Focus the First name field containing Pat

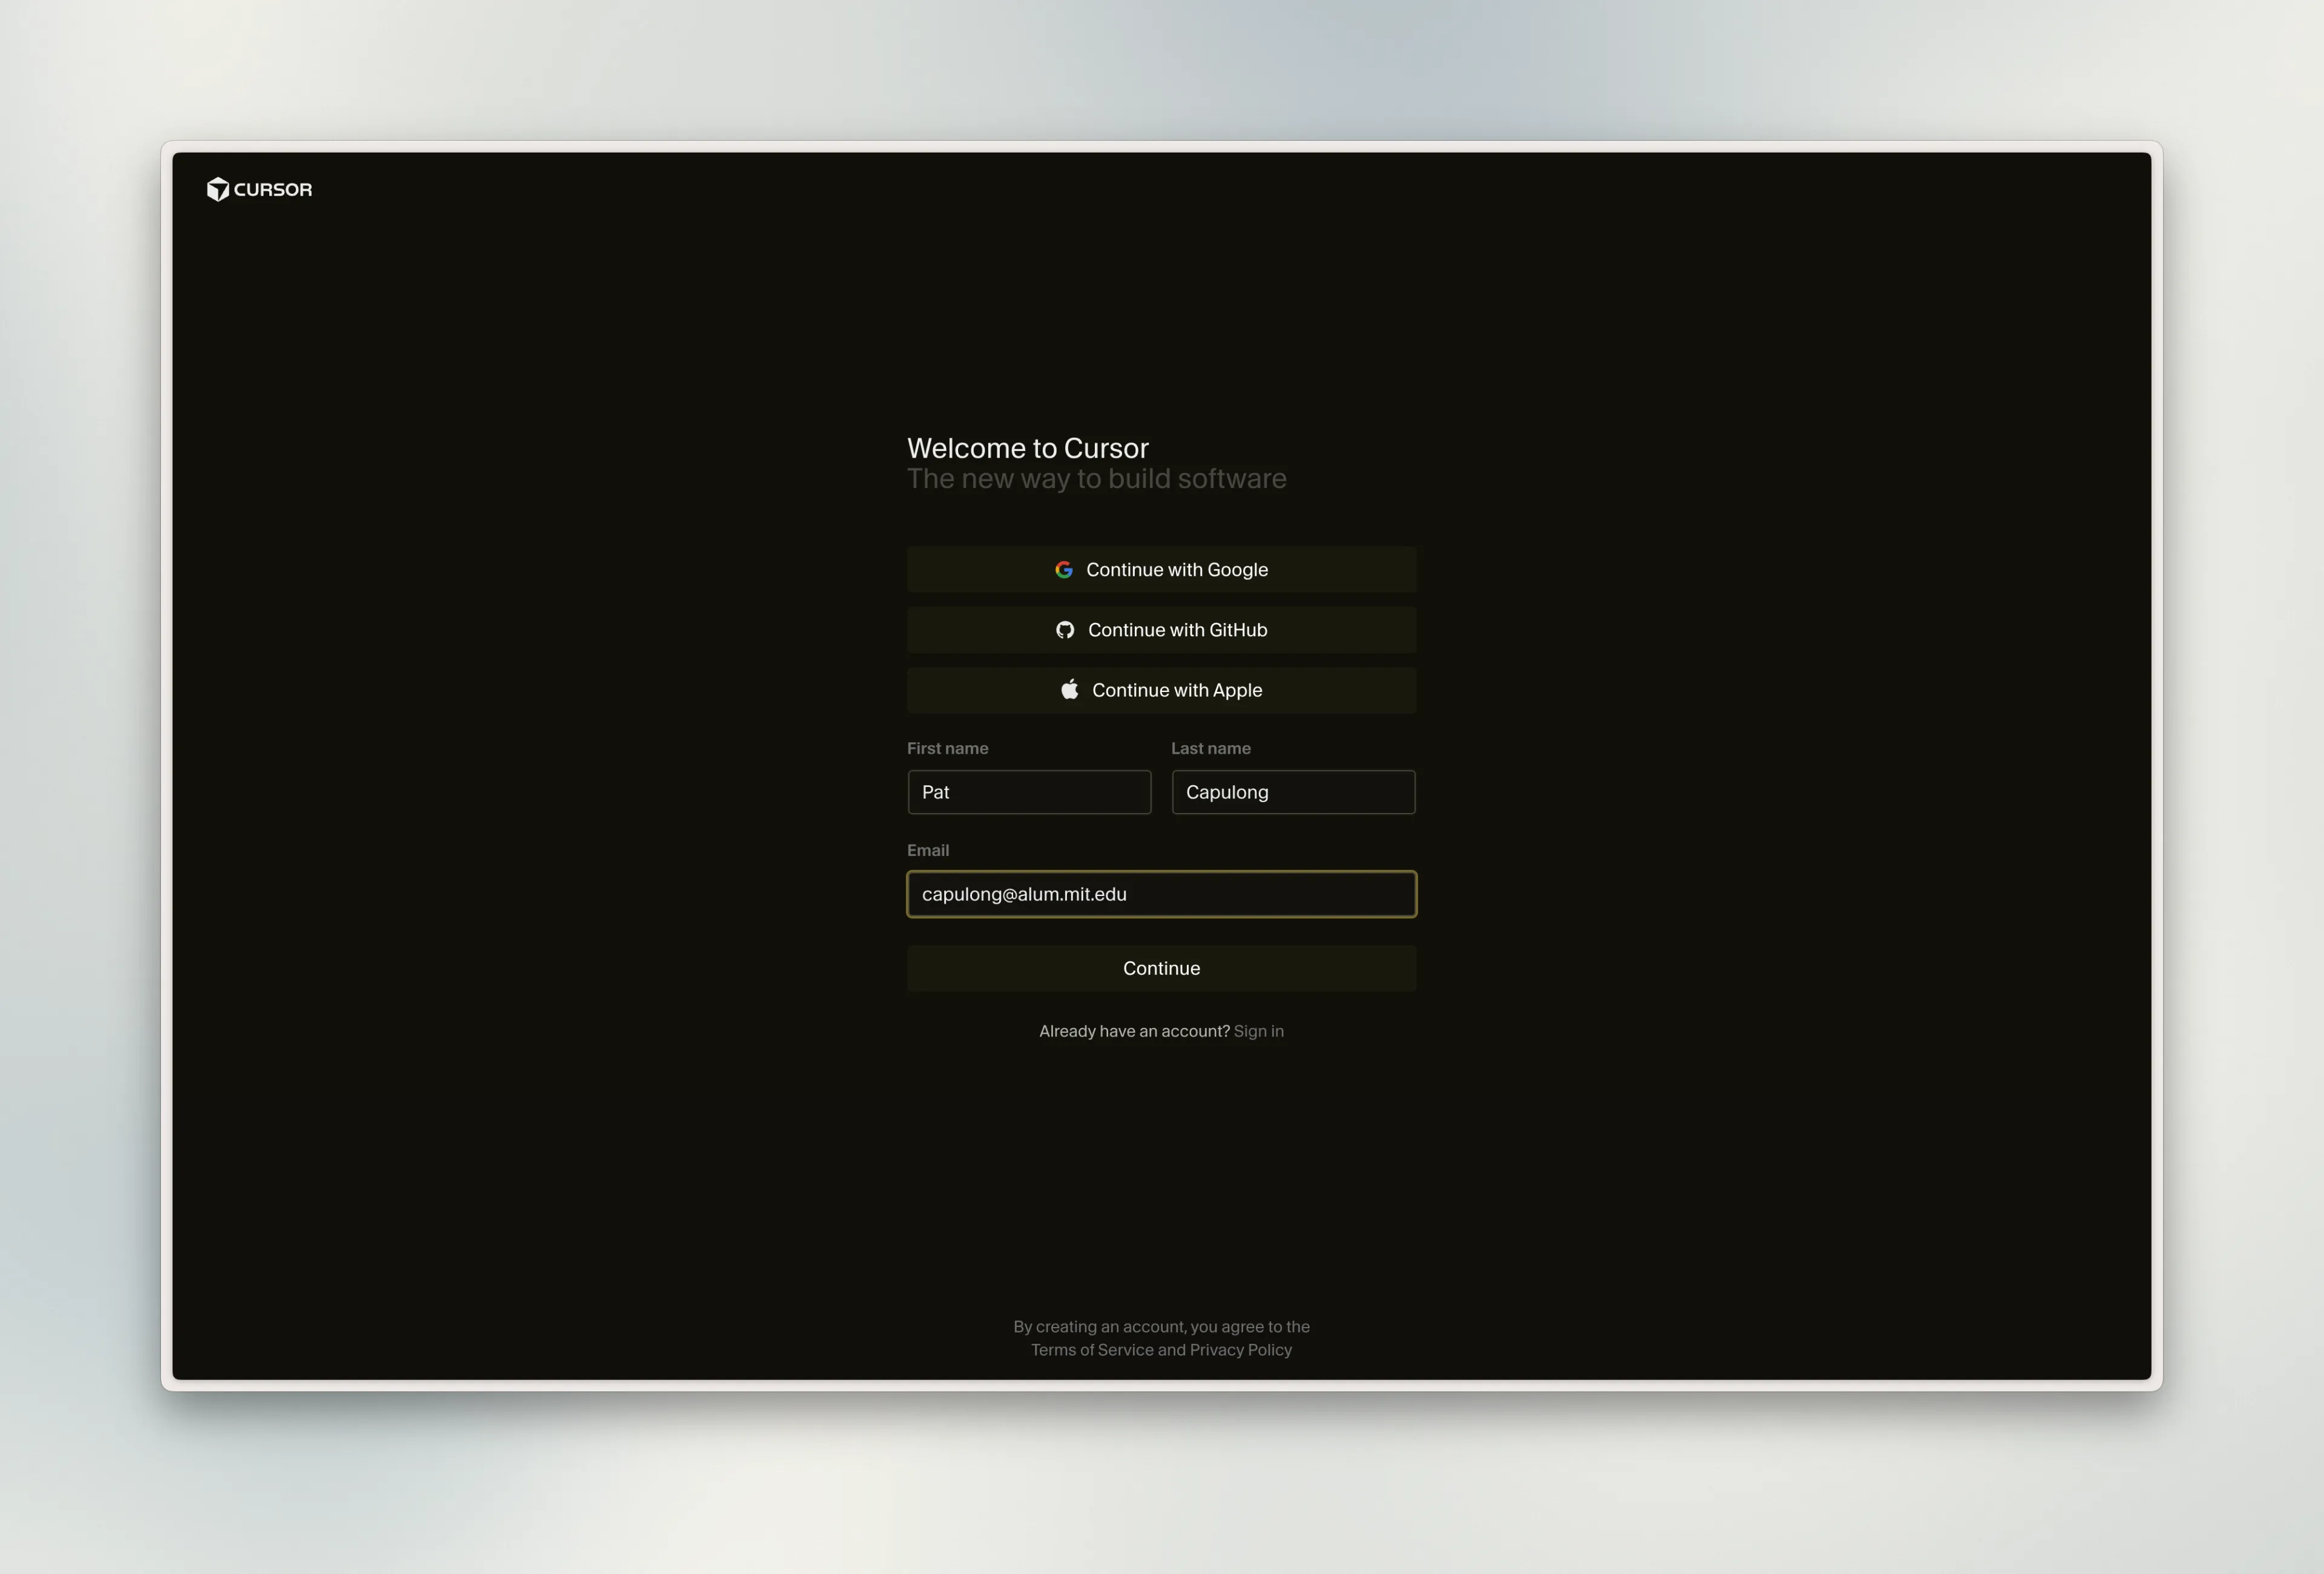[x=1029, y=792]
